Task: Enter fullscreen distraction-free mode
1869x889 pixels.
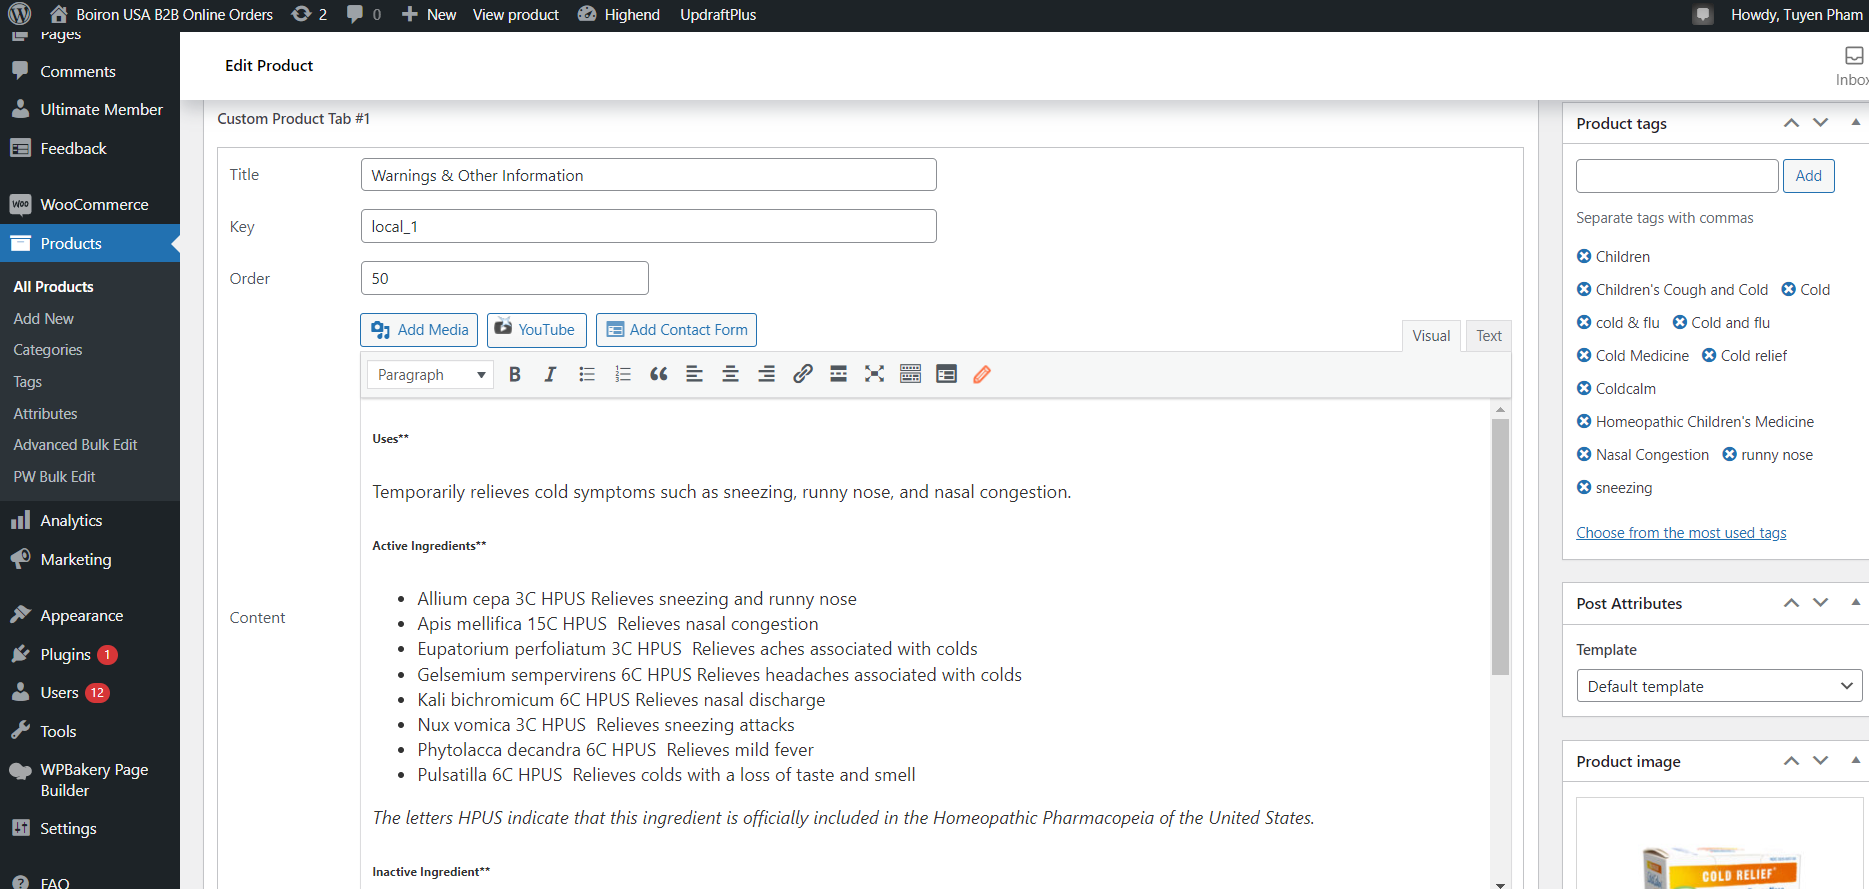Action: click(875, 374)
